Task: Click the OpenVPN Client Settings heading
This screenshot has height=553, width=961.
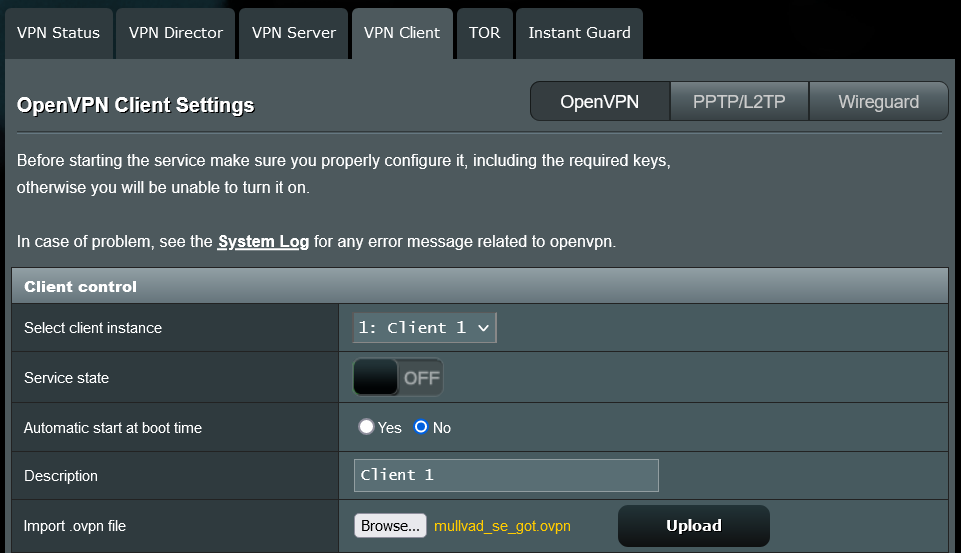Action: 136,105
